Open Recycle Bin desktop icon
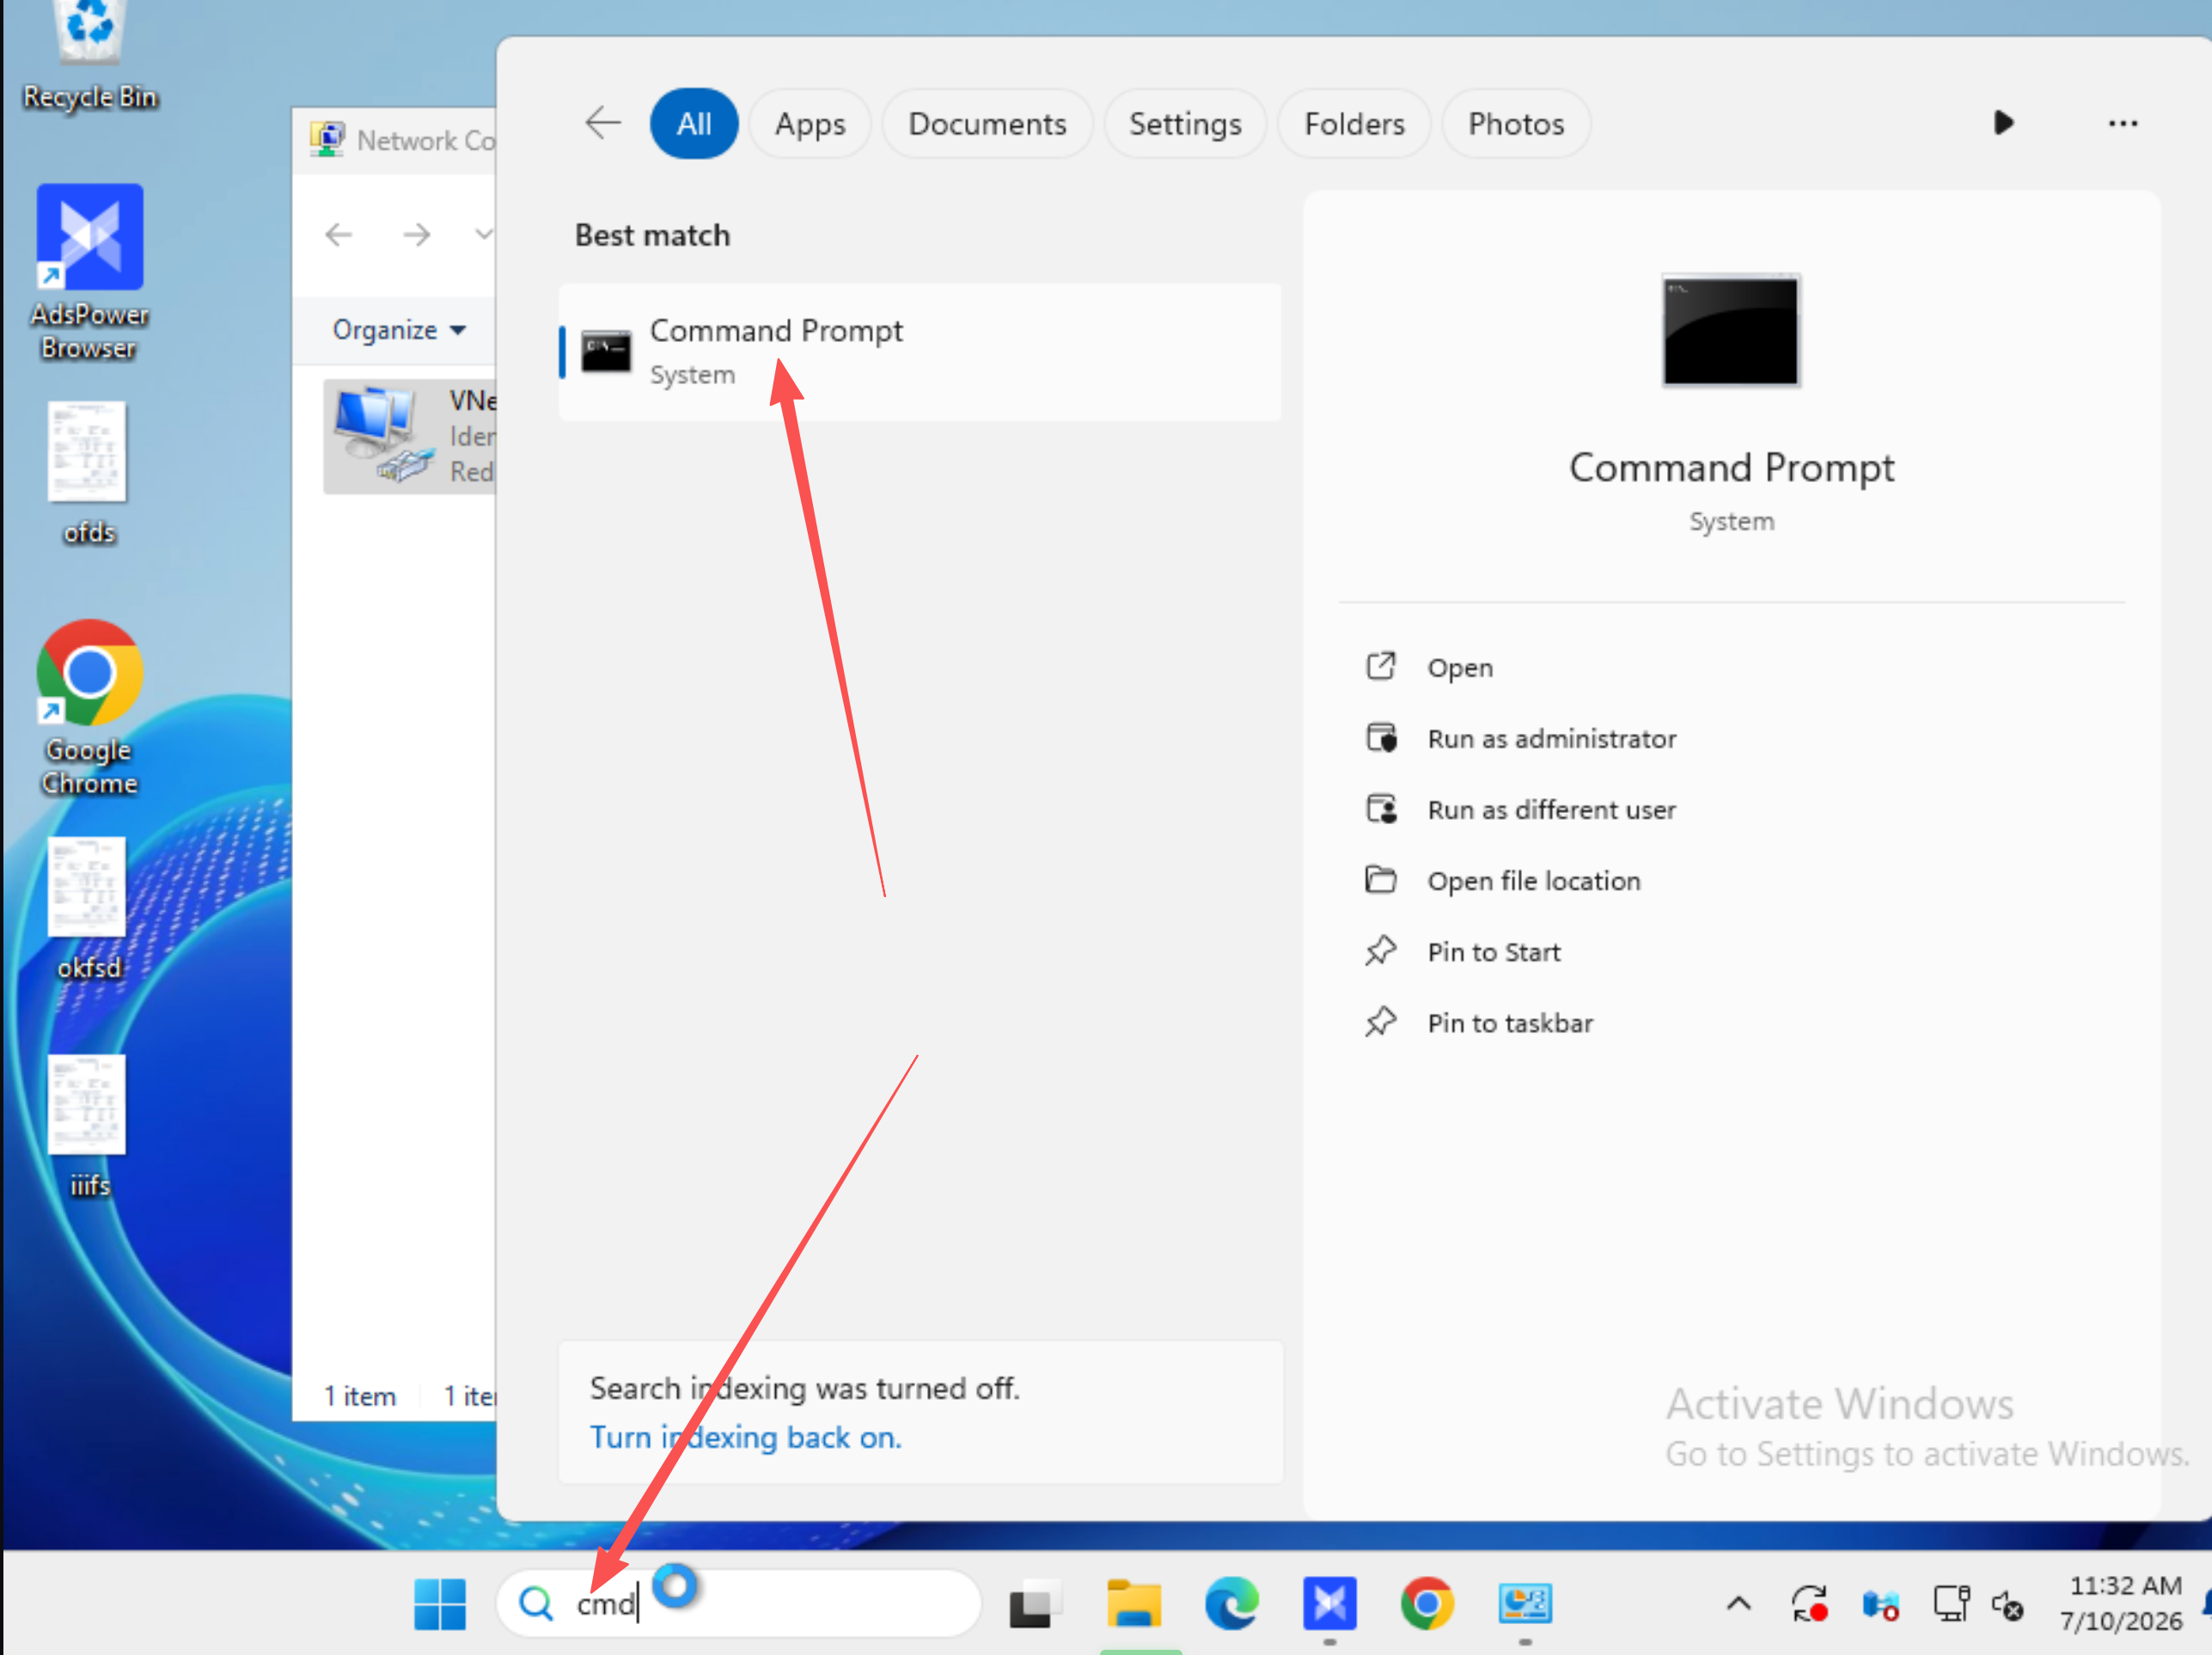This screenshot has height=1655, width=2212. tap(90, 55)
